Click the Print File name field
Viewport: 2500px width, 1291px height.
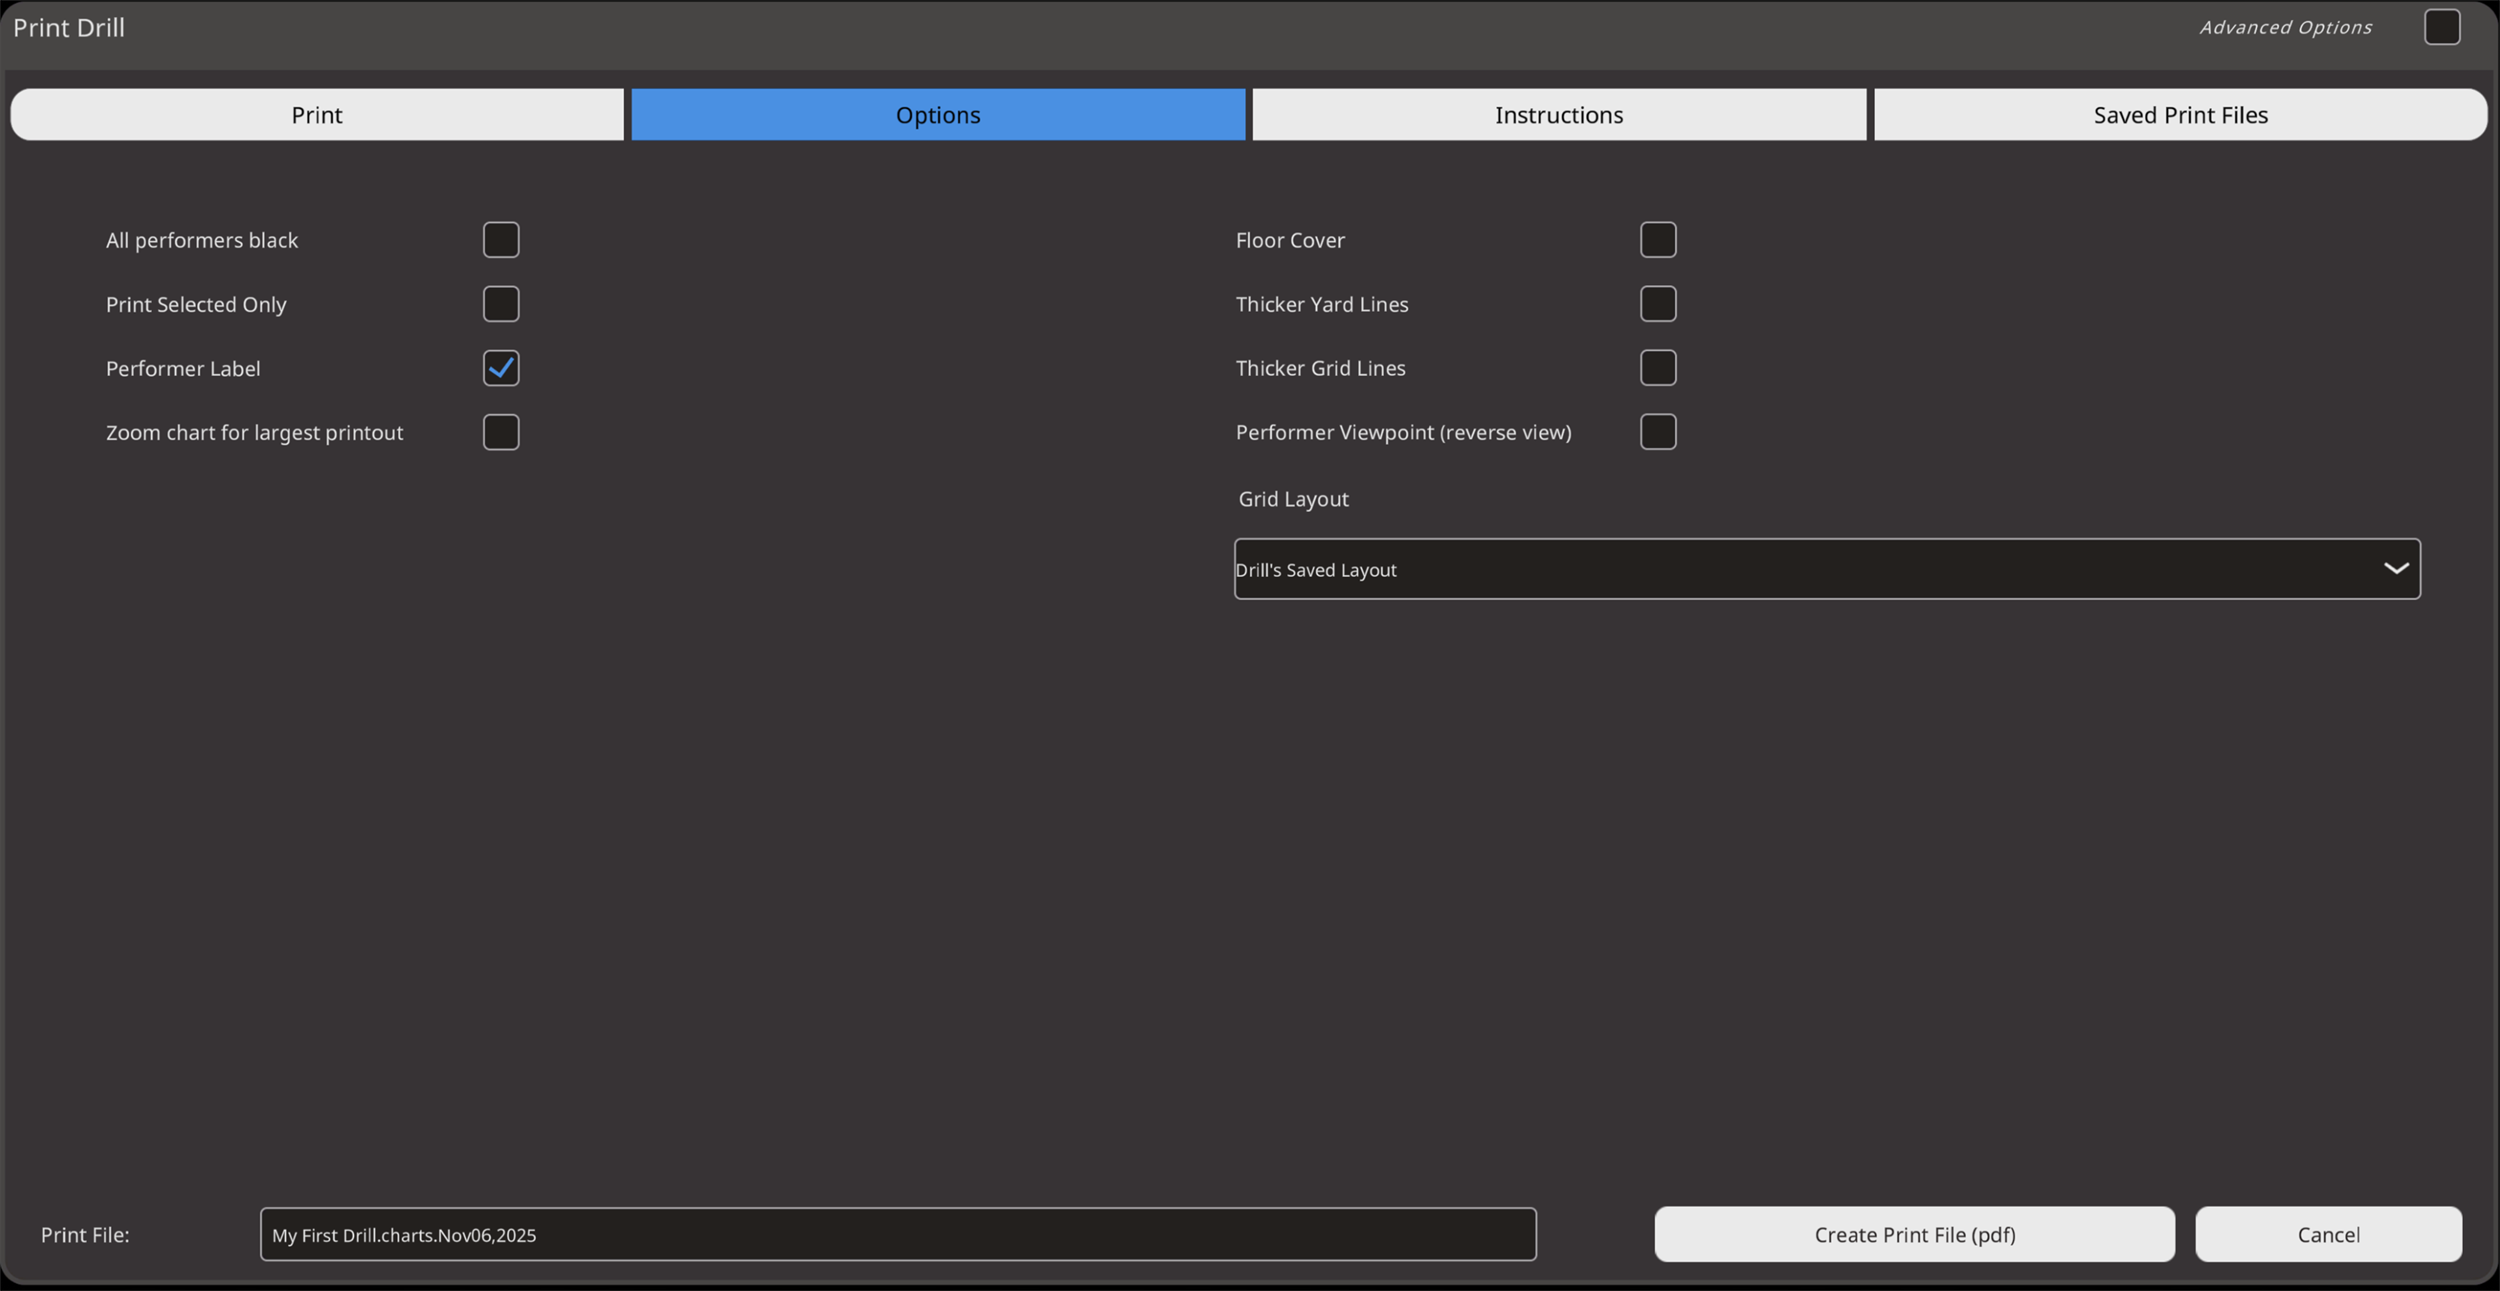click(x=897, y=1234)
